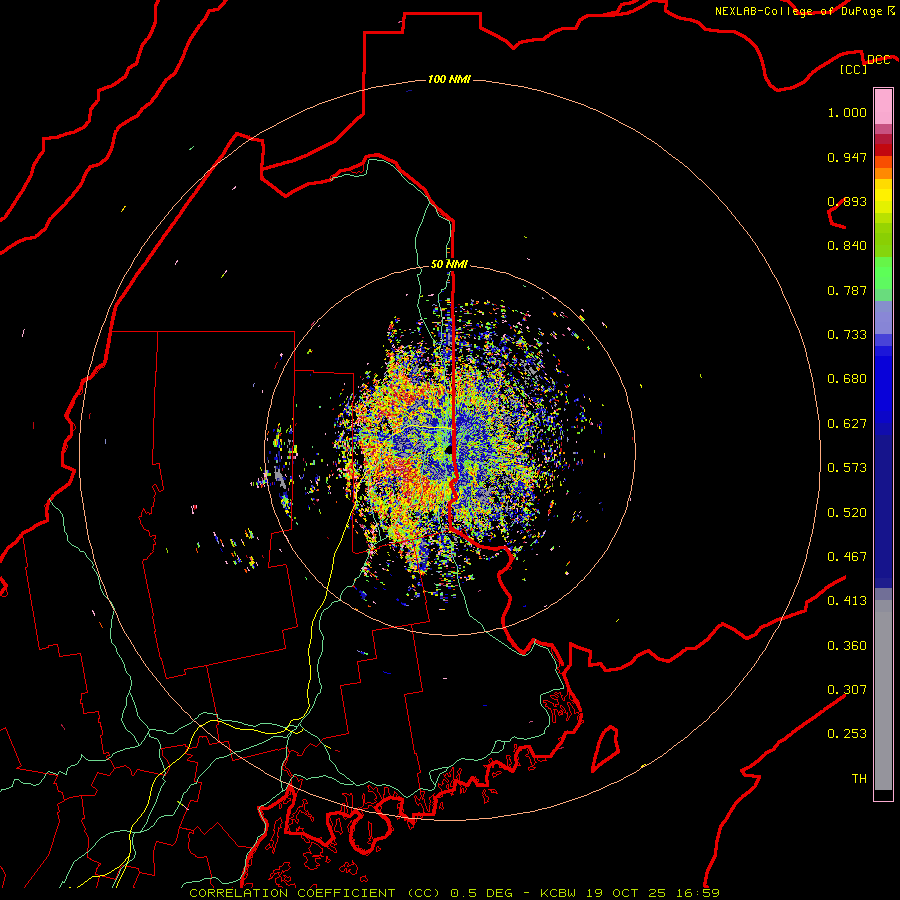The height and width of the screenshot is (900, 900).
Task: Click the 0.680 legend value
Action: 847,379
